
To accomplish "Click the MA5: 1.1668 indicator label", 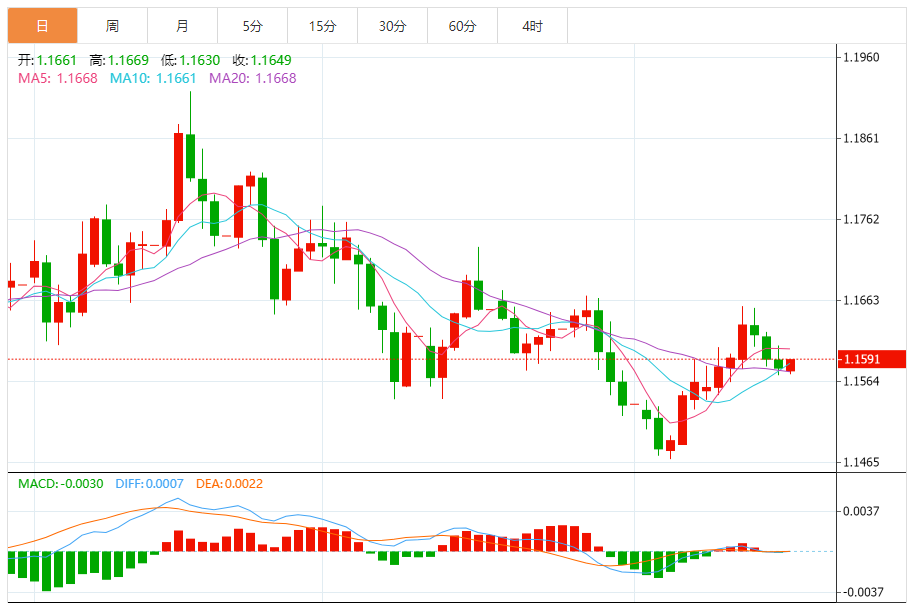I will [x=58, y=78].
